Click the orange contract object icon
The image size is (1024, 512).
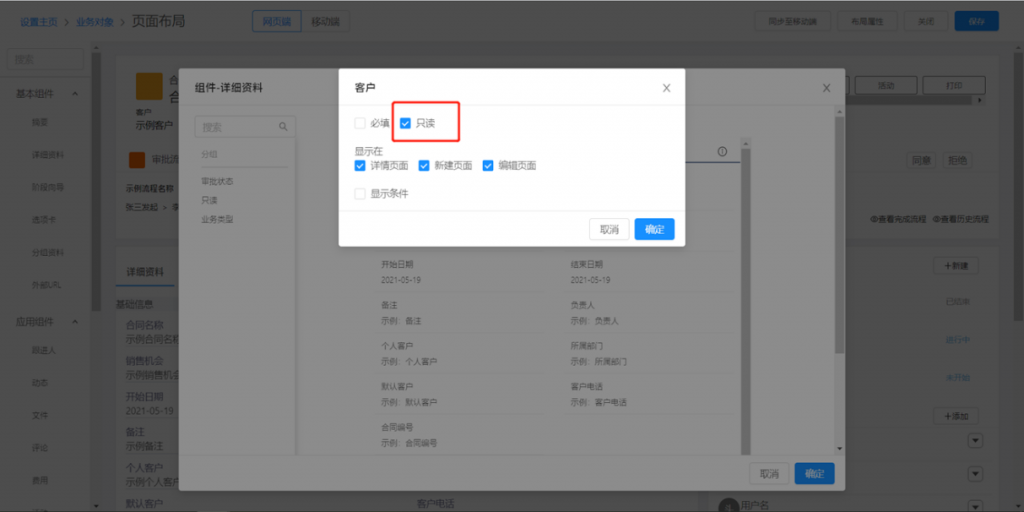tap(148, 86)
